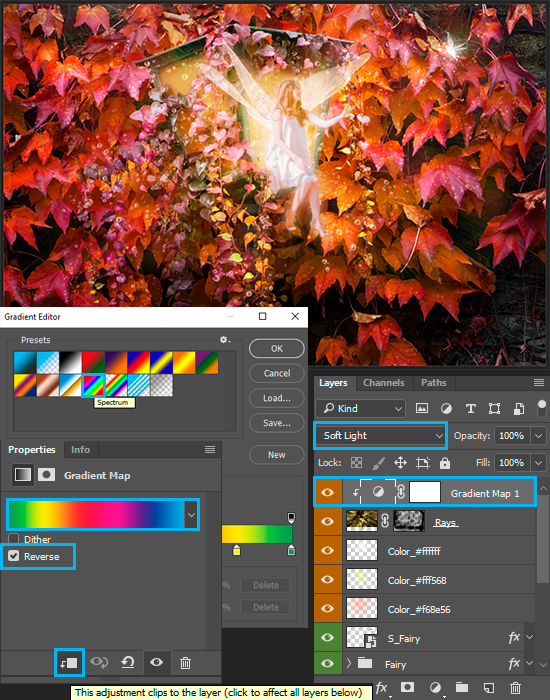Switch to the Channels tab
This screenshot has width=550, height=700.
(383, 383)
